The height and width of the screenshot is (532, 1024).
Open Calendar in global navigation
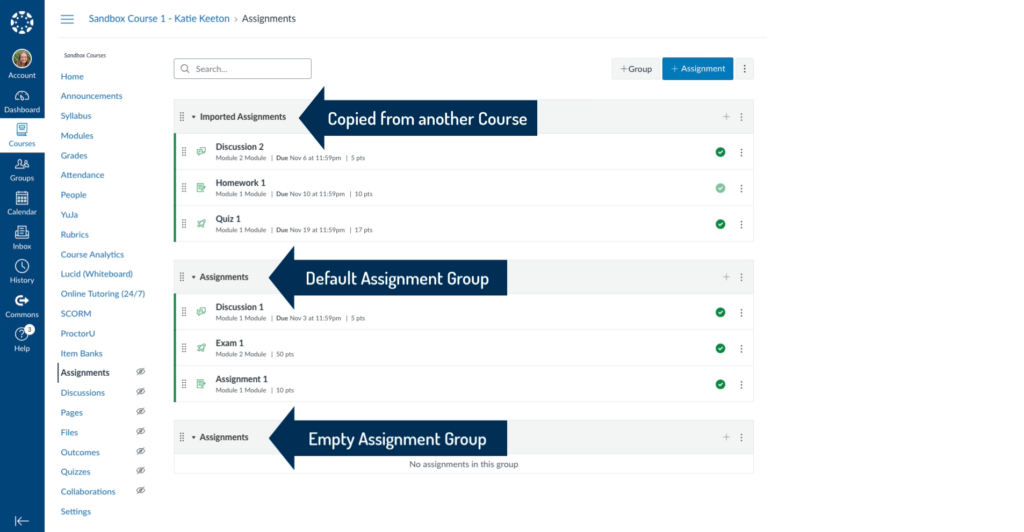click(x=22, y=204)
